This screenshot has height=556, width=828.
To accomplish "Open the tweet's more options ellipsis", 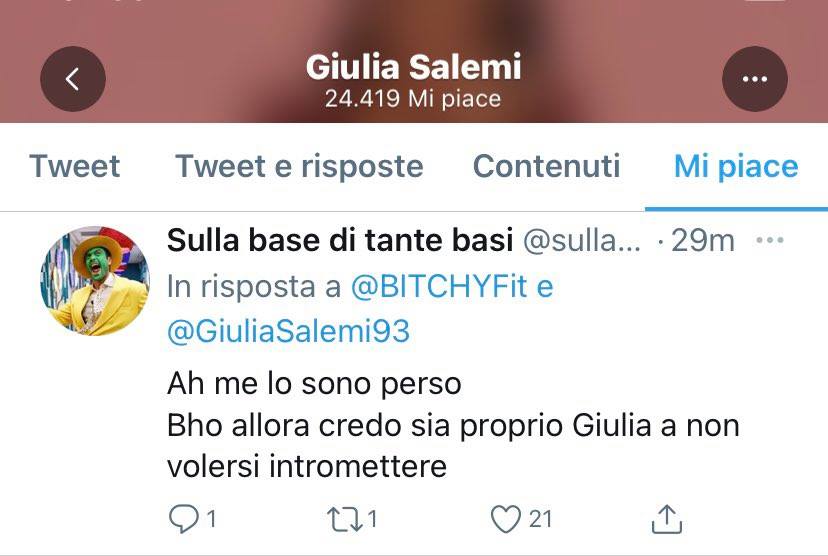I will pos(770,240).
